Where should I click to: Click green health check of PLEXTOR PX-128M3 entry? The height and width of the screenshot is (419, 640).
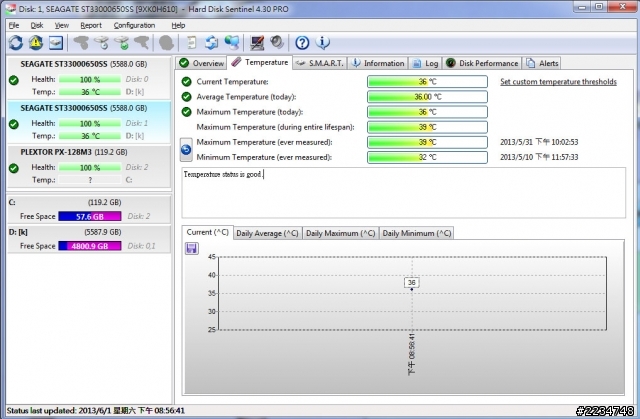[14, 168]
